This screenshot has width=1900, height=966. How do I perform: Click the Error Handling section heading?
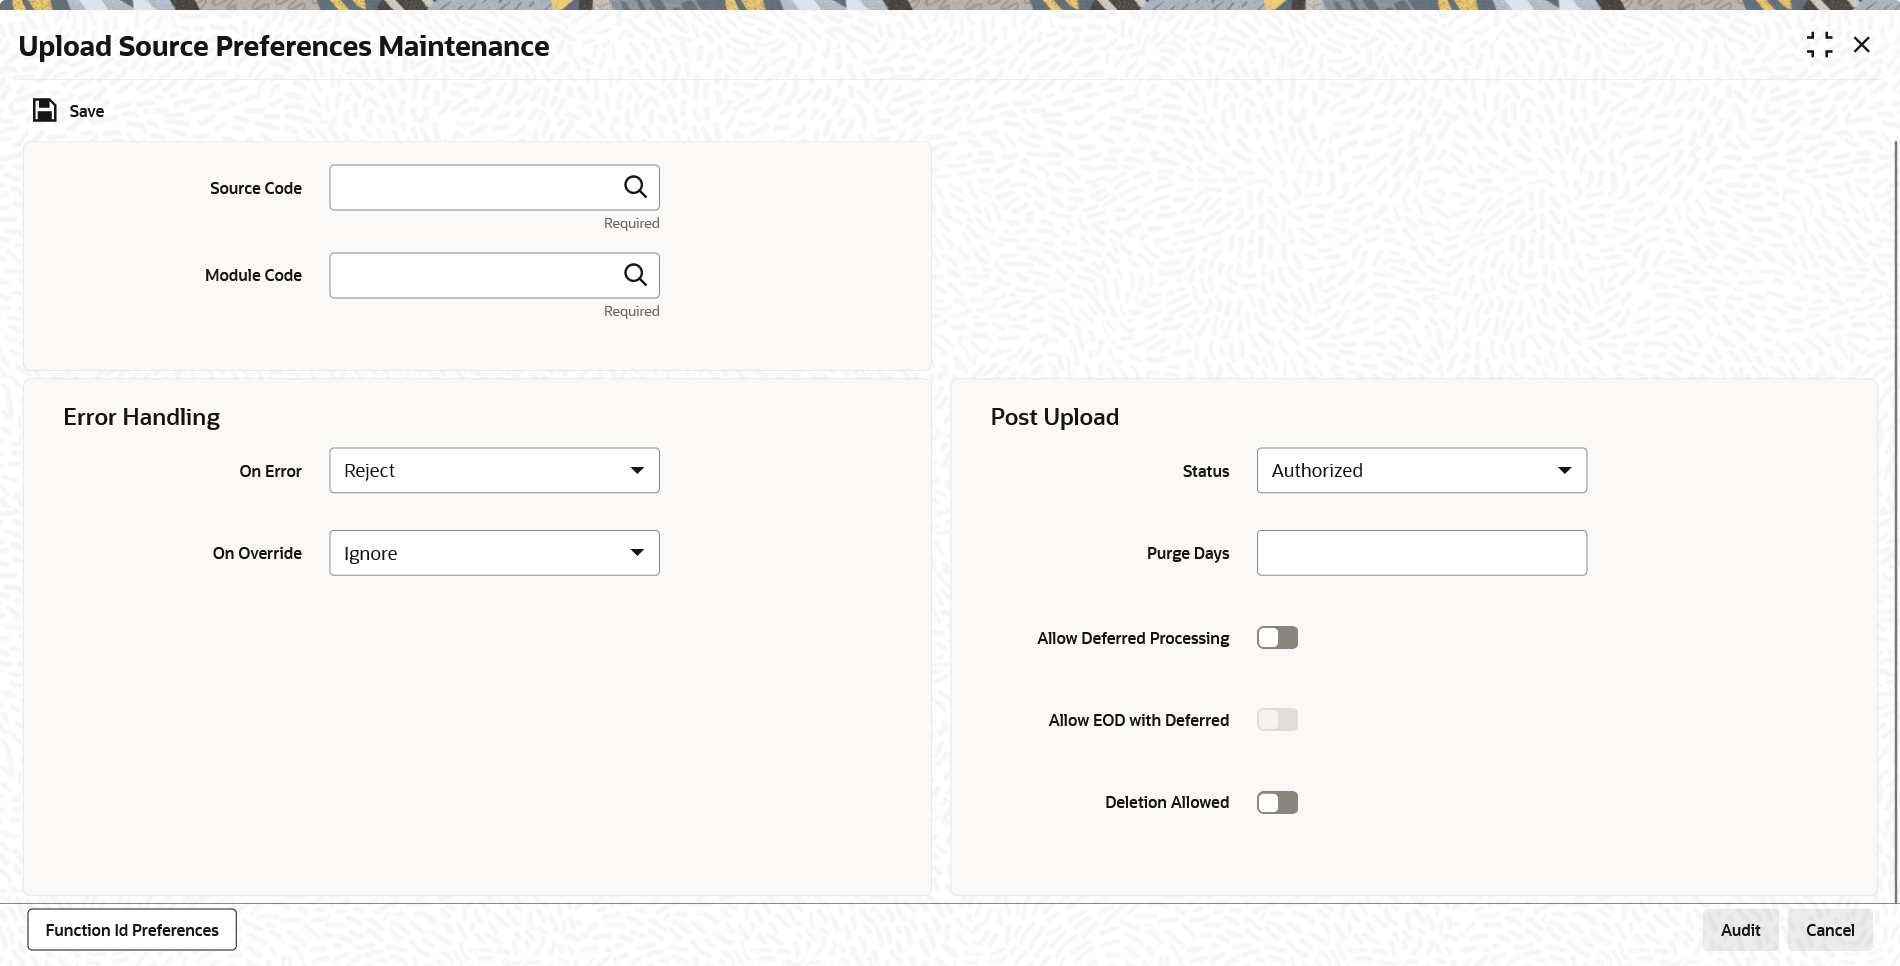[x=142, y=417]
